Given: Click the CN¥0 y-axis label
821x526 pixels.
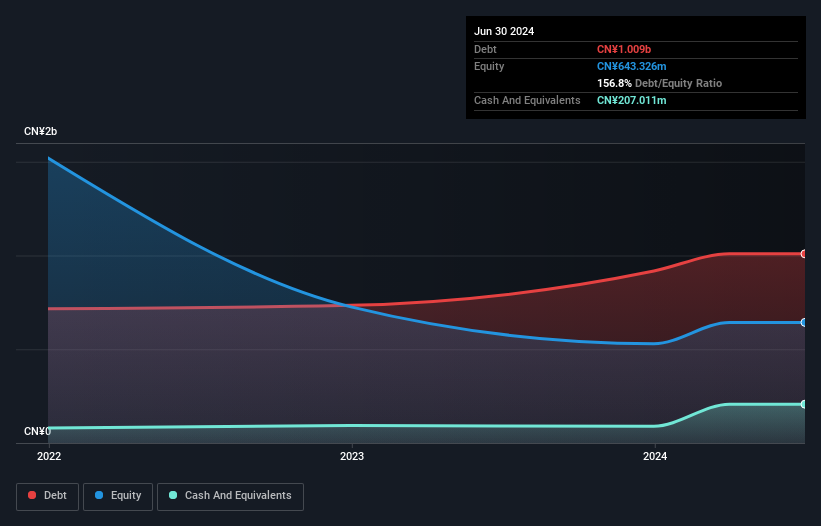Looking at the screenshot, I should 38,431.
